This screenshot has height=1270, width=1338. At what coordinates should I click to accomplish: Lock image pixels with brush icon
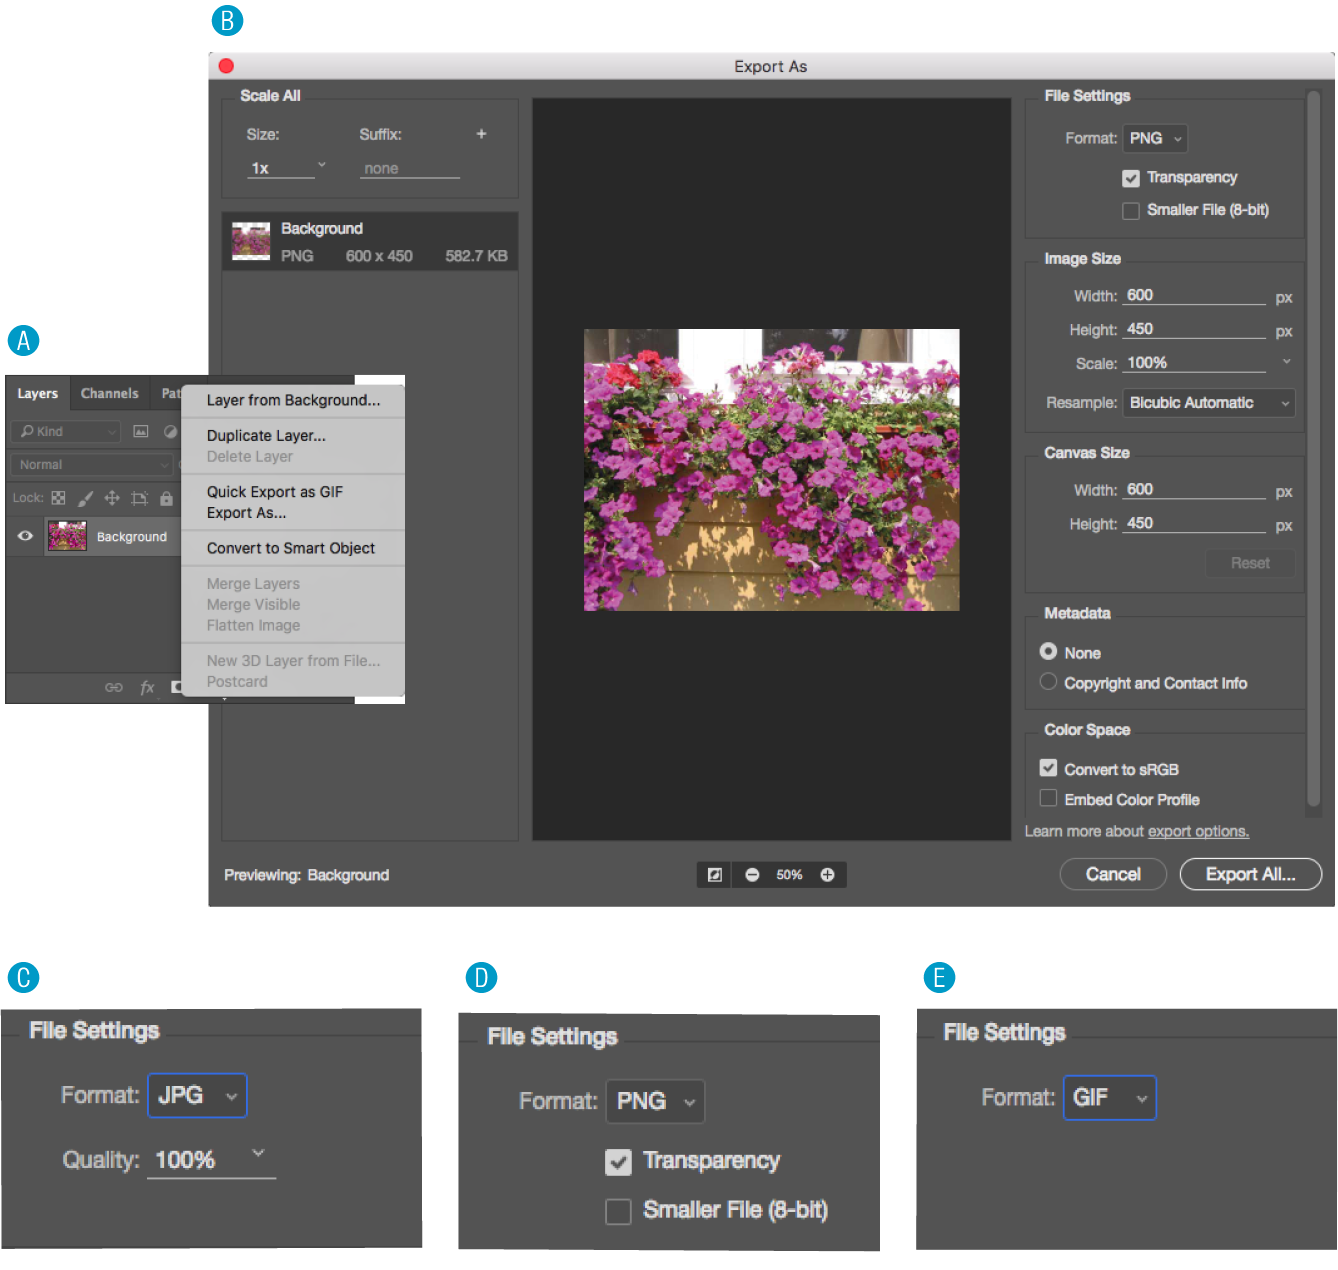coord(85,498)
